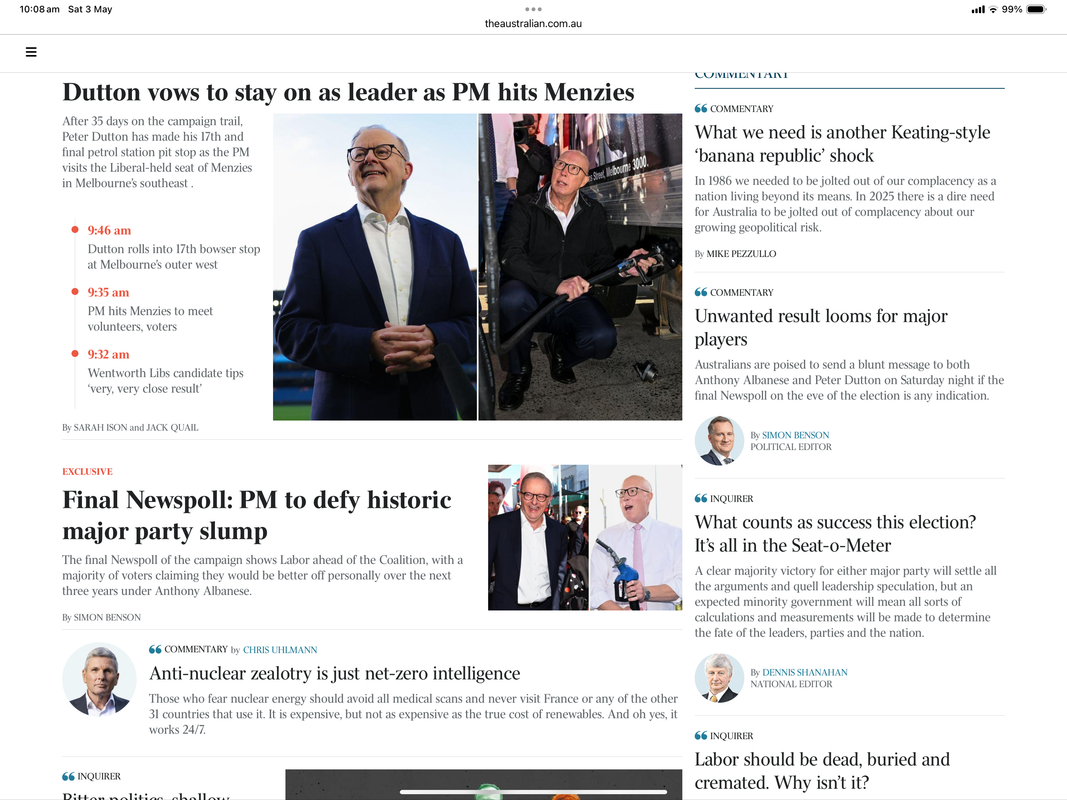
Task: Open the Final Newspoll headline article
Action: click(x=257, y=515)
